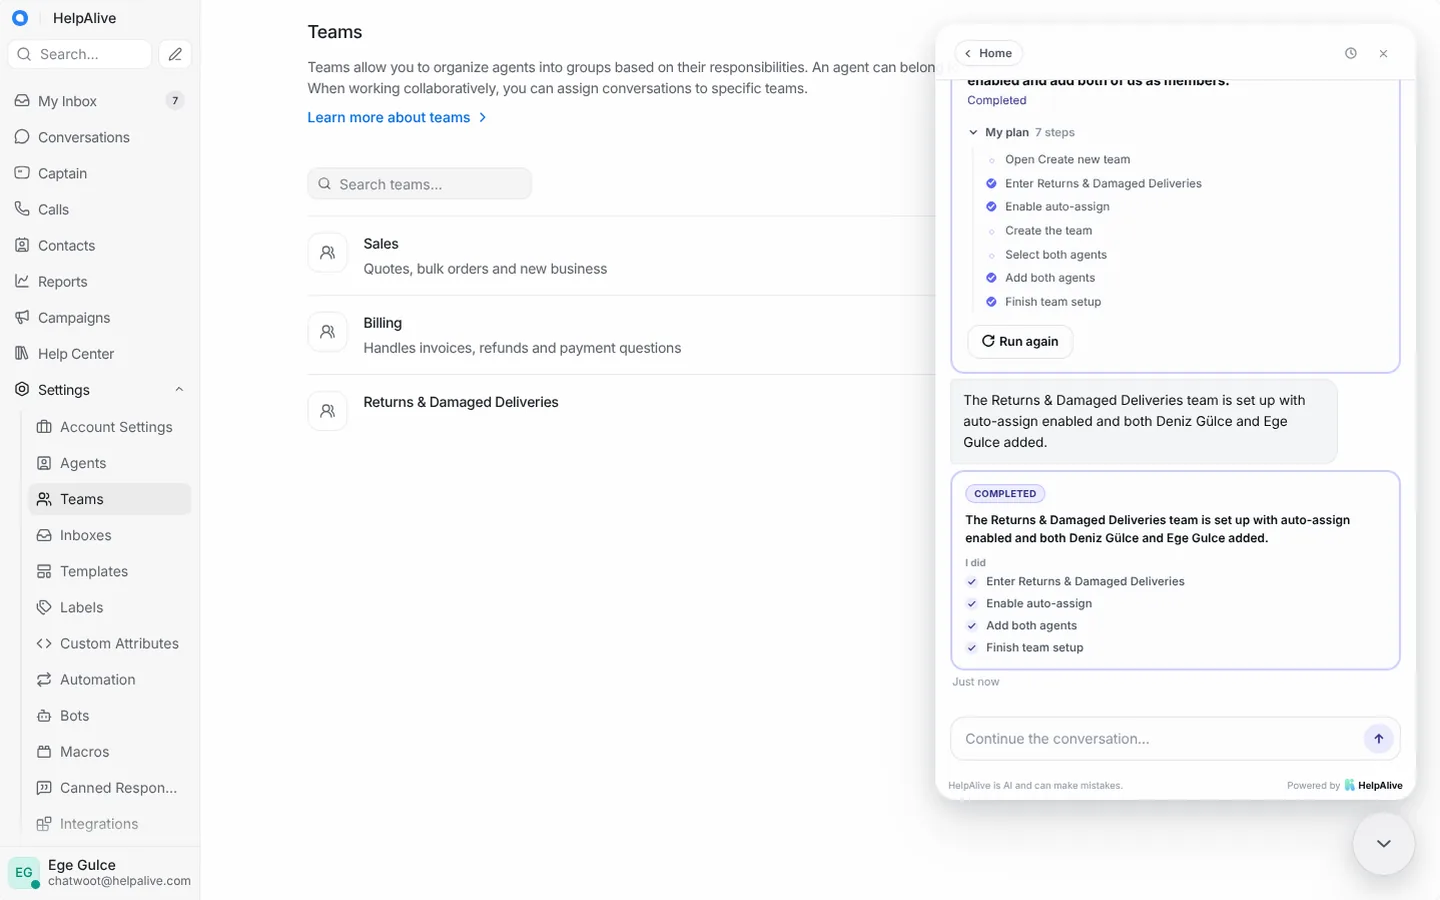Viewport: 1440px width, 900px height.
Task: Send message with the arrow-up button
Action: point(1378,739)
